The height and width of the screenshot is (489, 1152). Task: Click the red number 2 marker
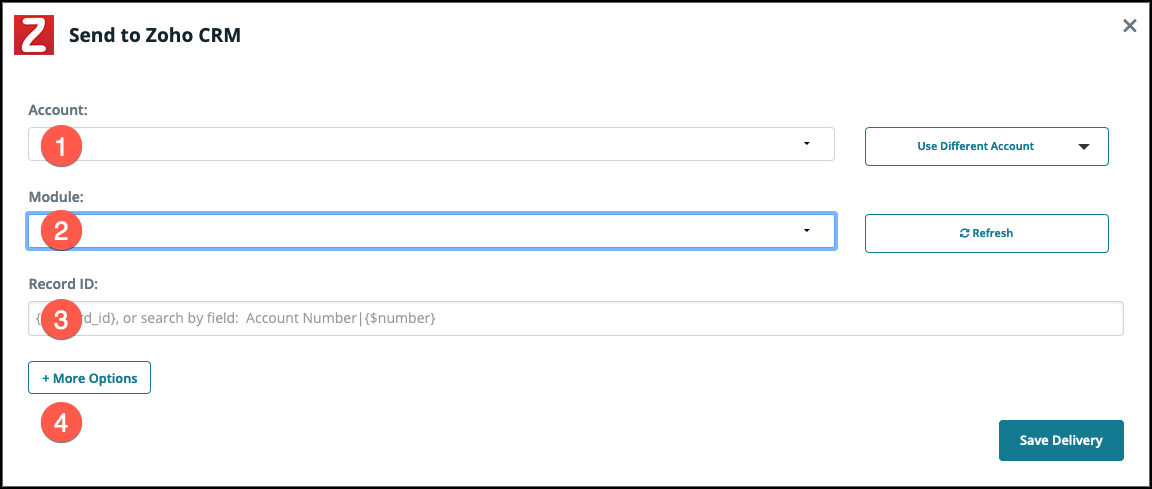(x=61, y=232)
